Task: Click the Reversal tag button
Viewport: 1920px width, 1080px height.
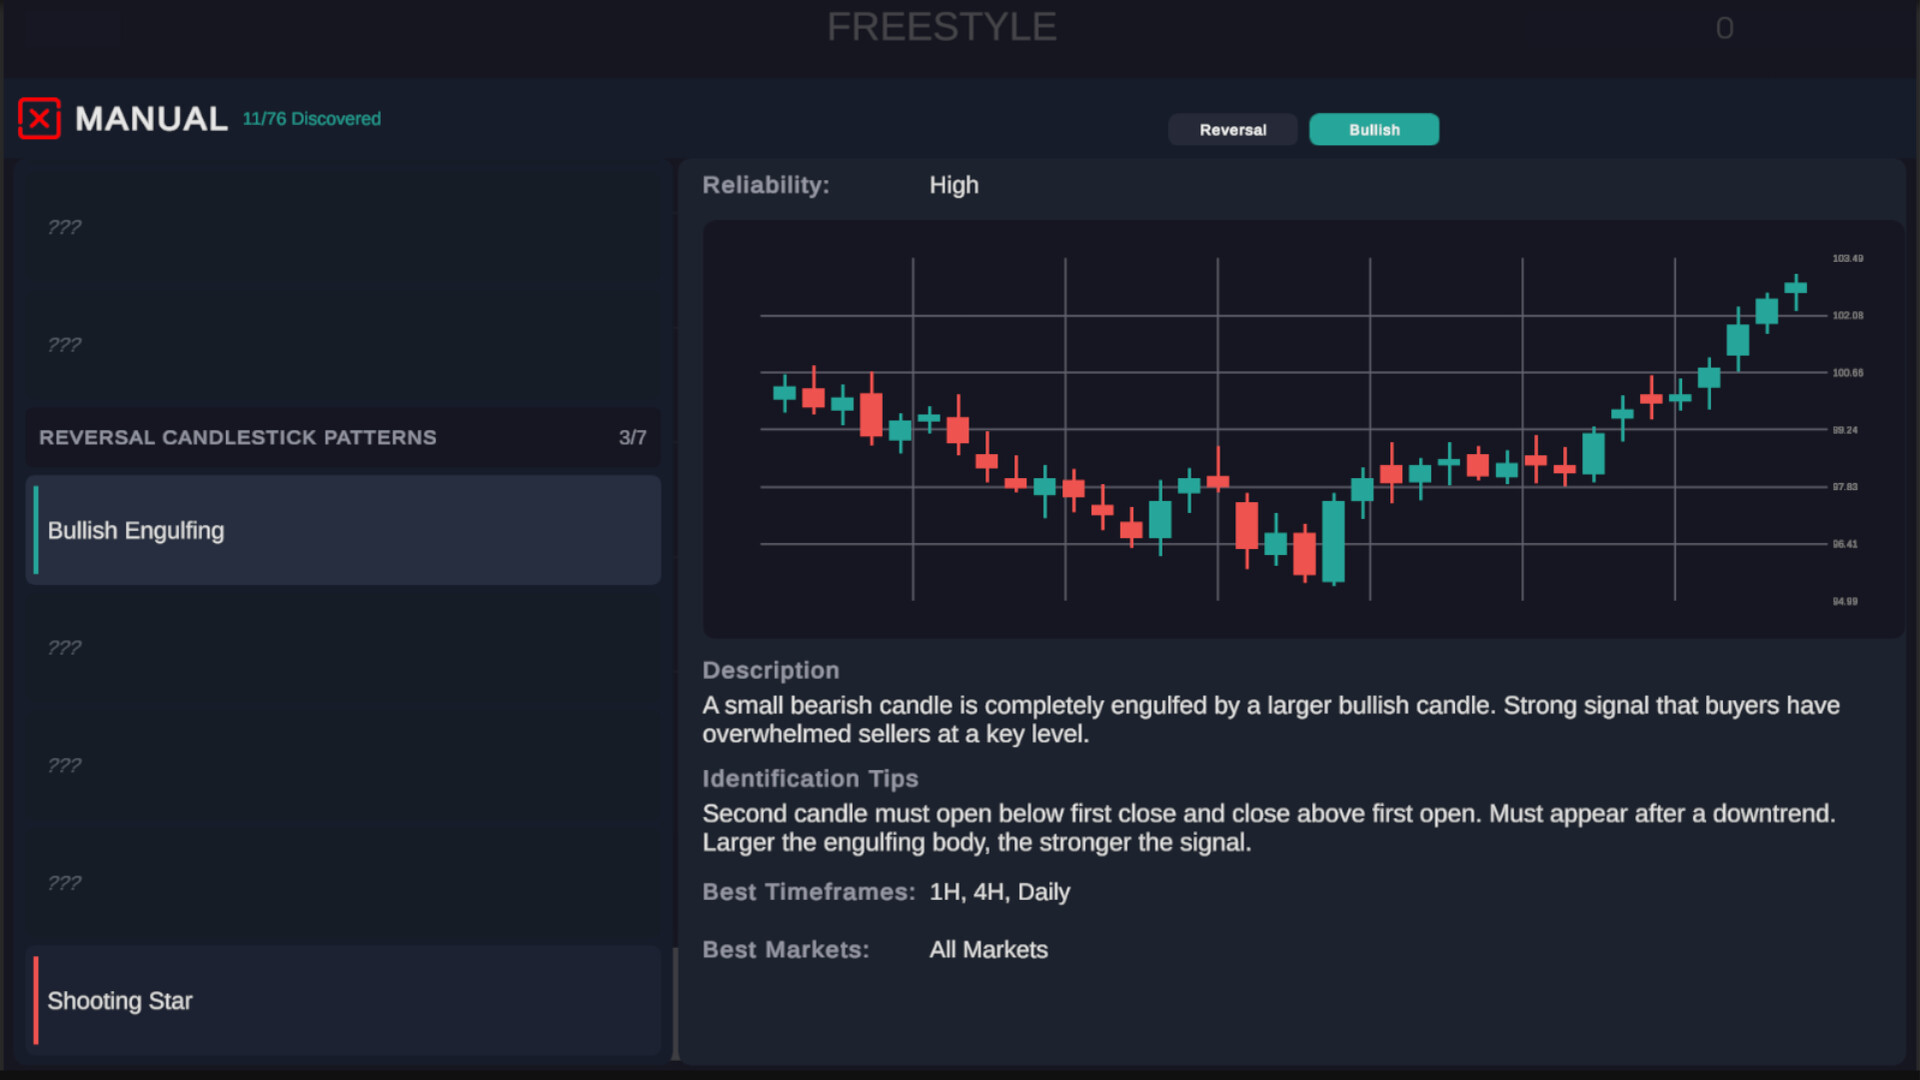Action: click(x=1232, y=130)
